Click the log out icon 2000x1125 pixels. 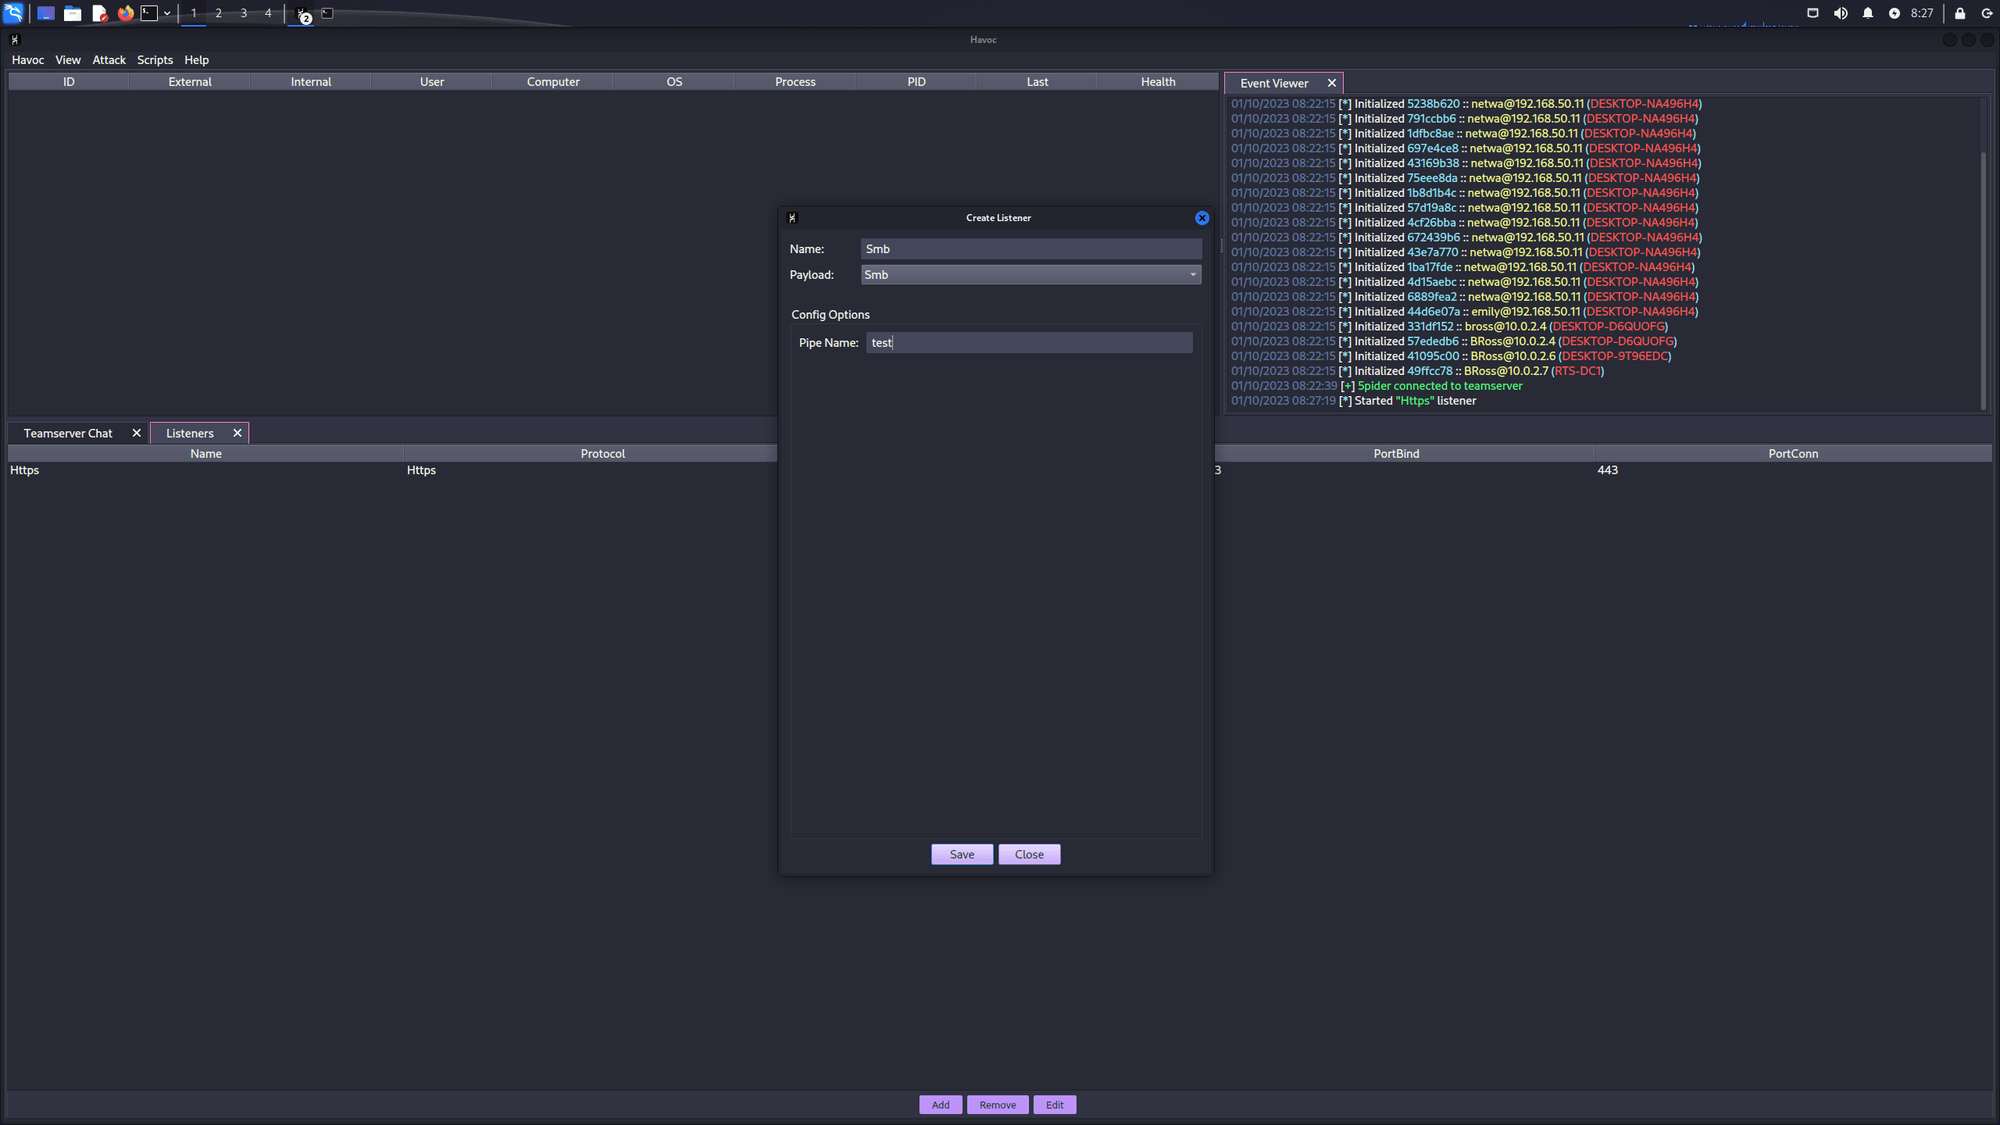1987,13
